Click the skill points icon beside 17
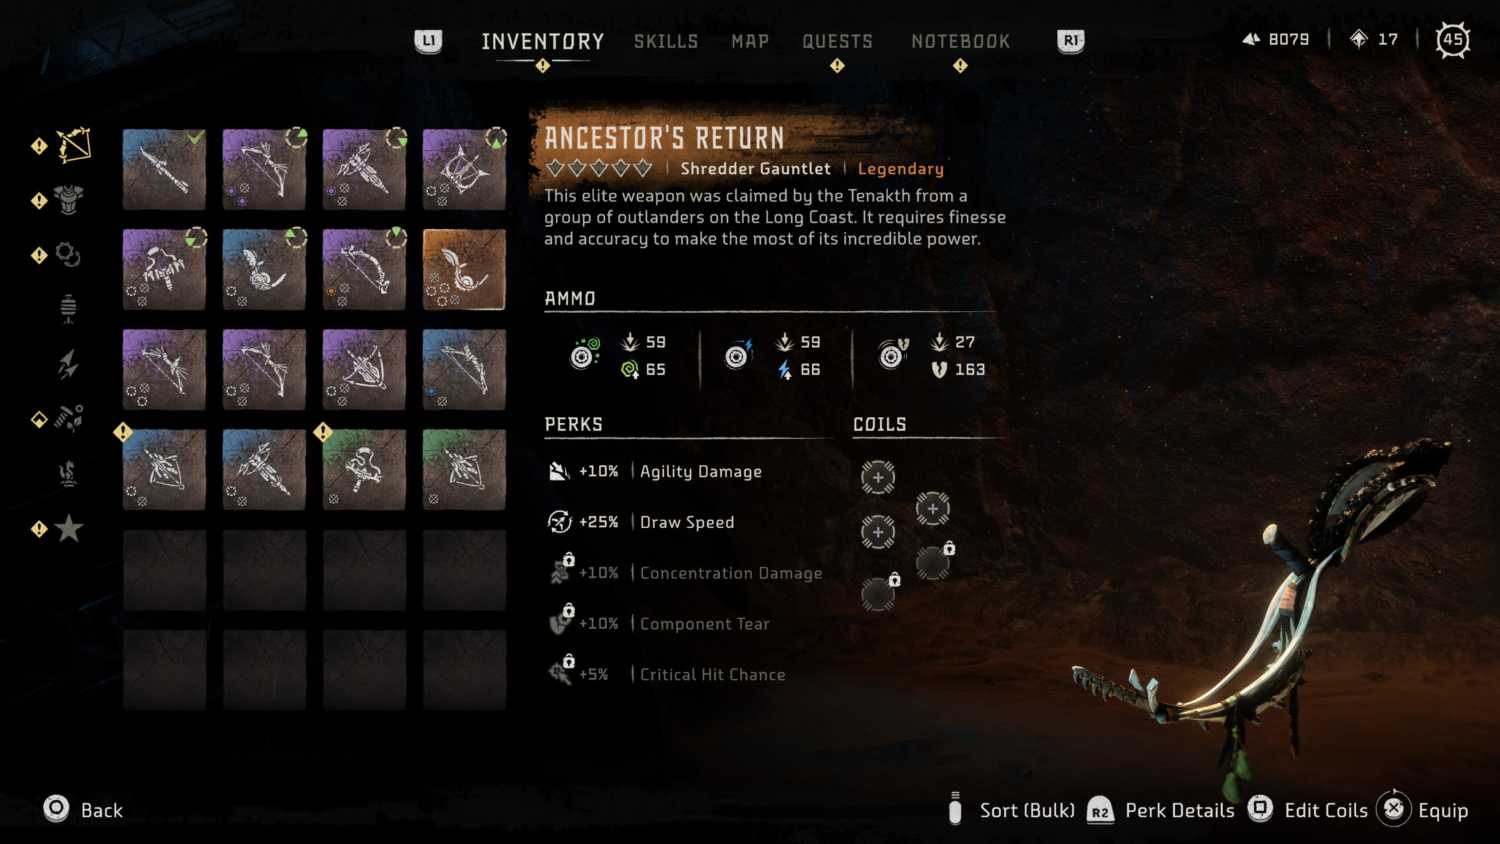1500x844 pixels. click(1358, 39)
